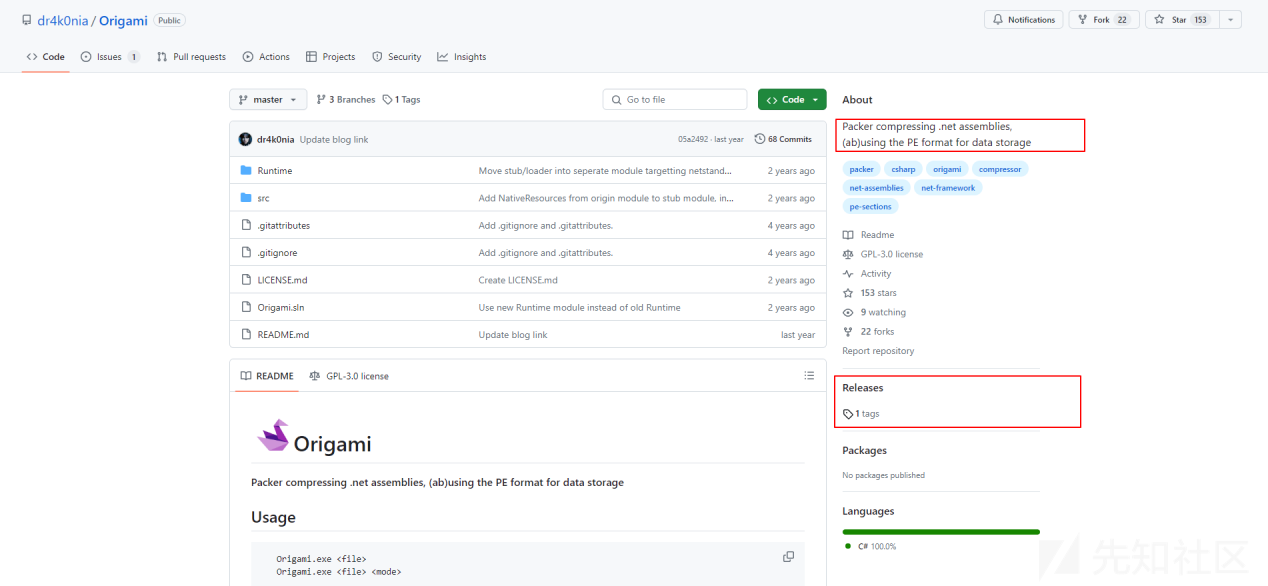Open the src folder
1268x586 pixels.
(x=263, y=198)
